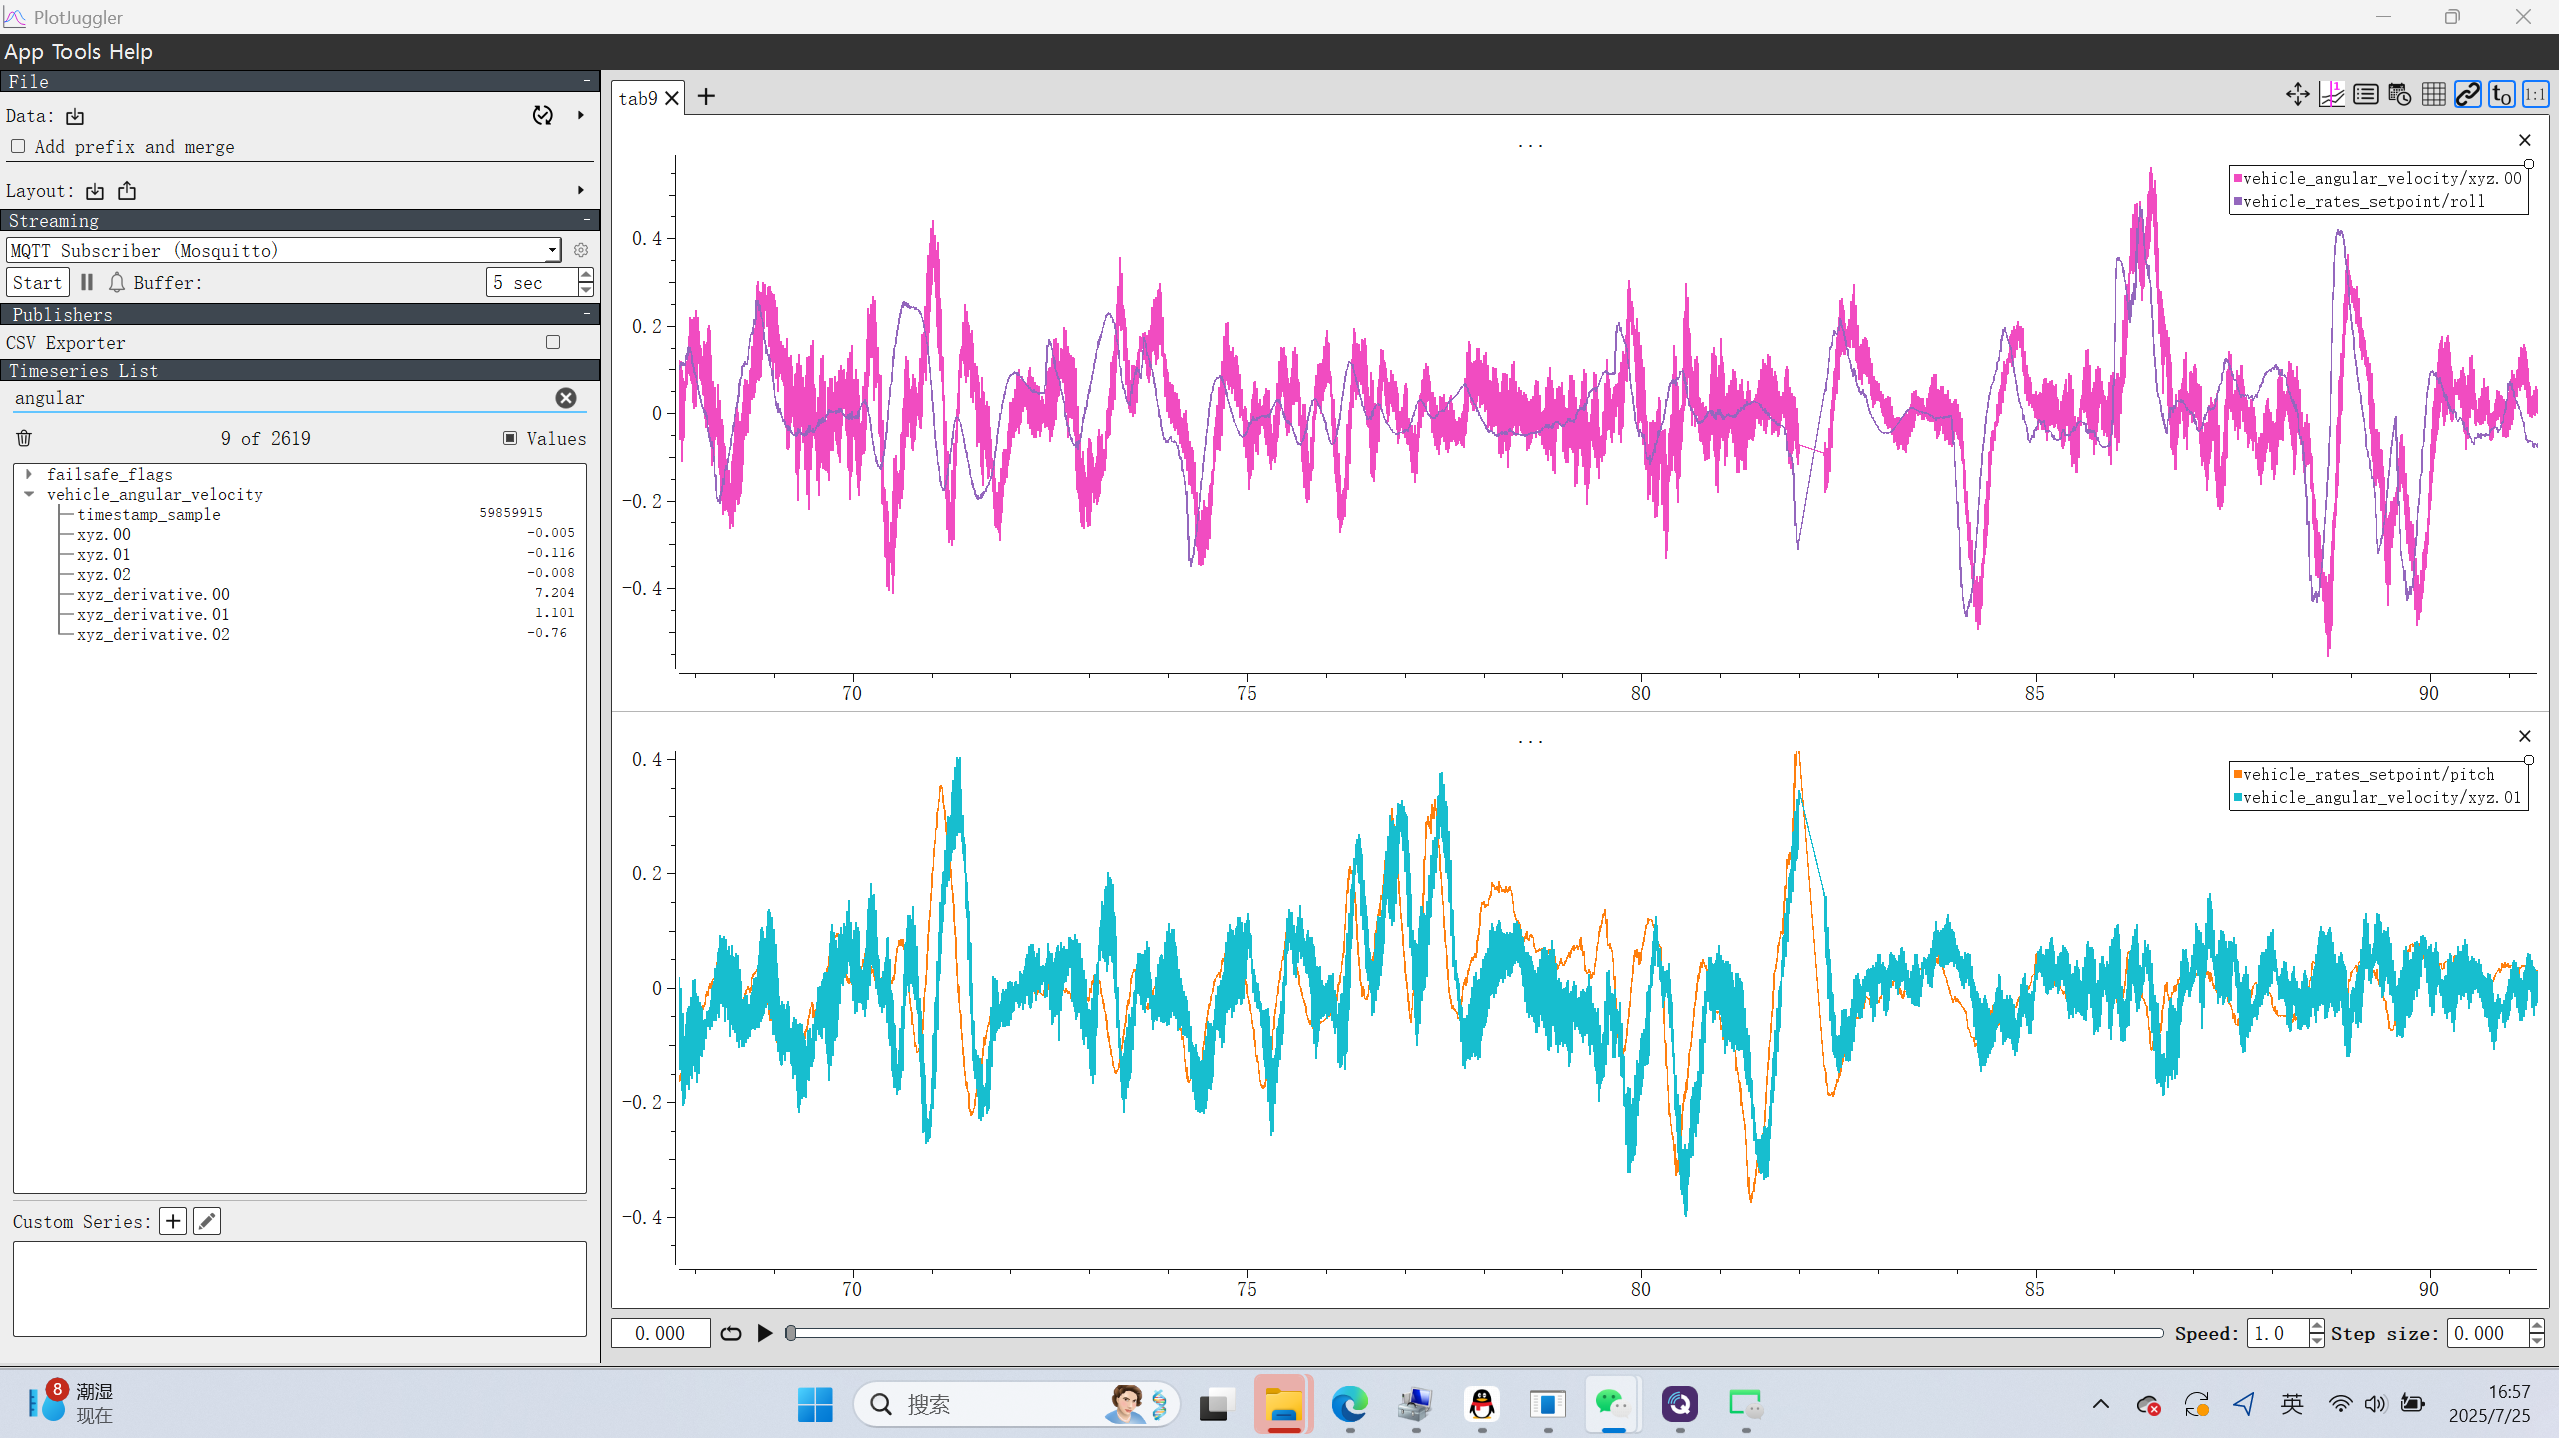Expand the Data recent files arrow
This screenshot has width=2559, height=1438.
pyautogui.click(x=581, y=115)
